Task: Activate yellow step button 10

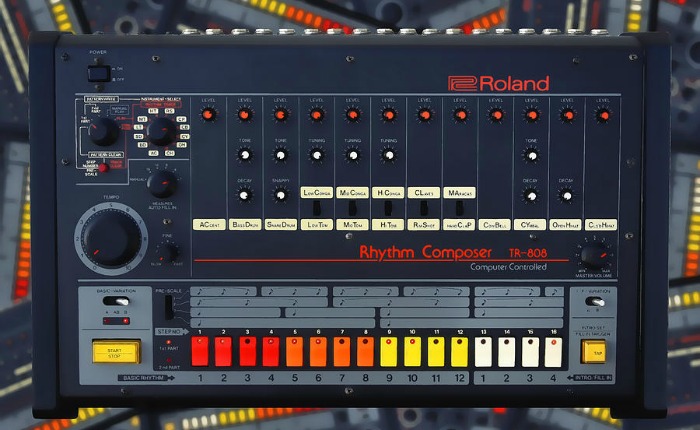Action: (412, 351)
